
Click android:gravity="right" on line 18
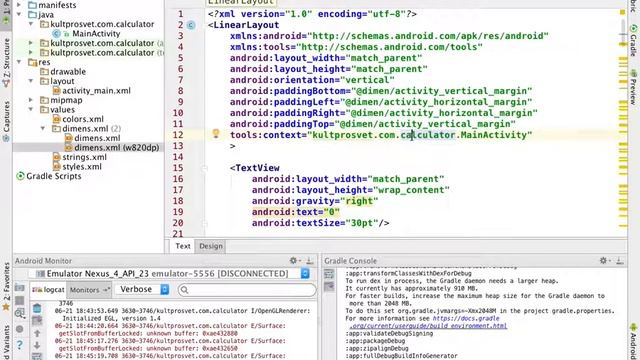[x=315, y=201]
